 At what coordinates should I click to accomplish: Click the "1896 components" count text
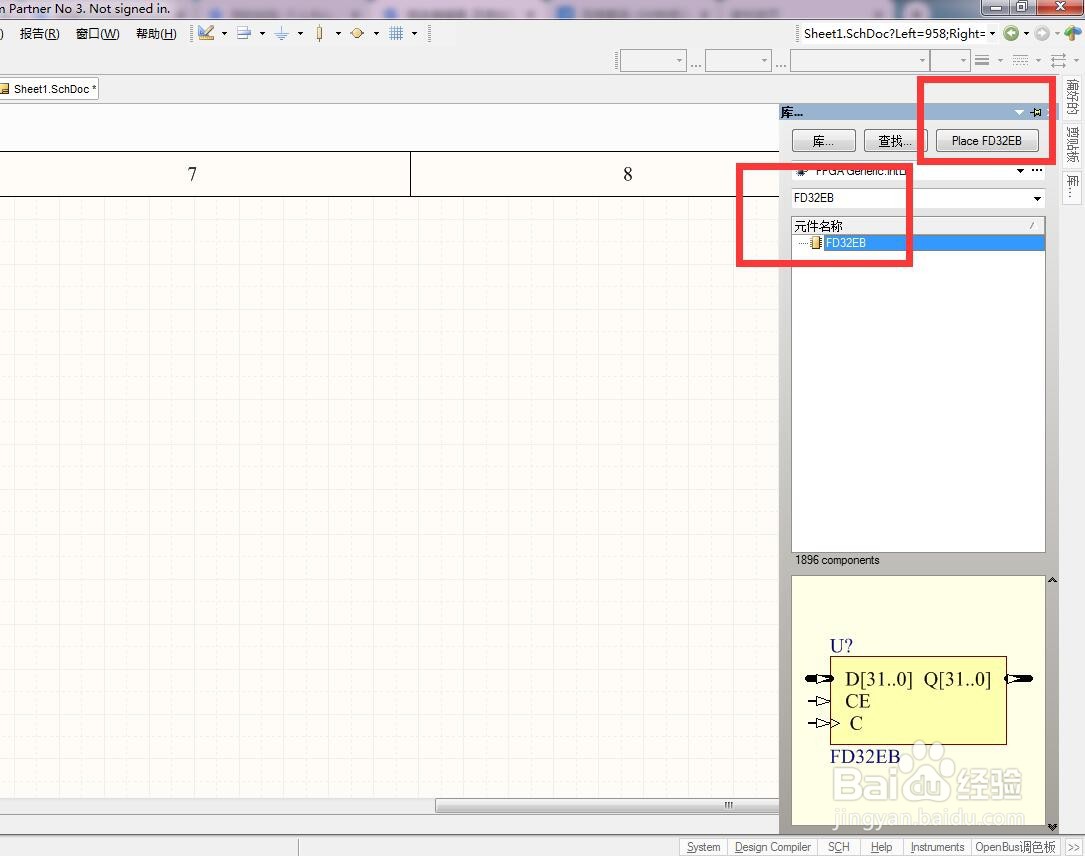(837, 560)
